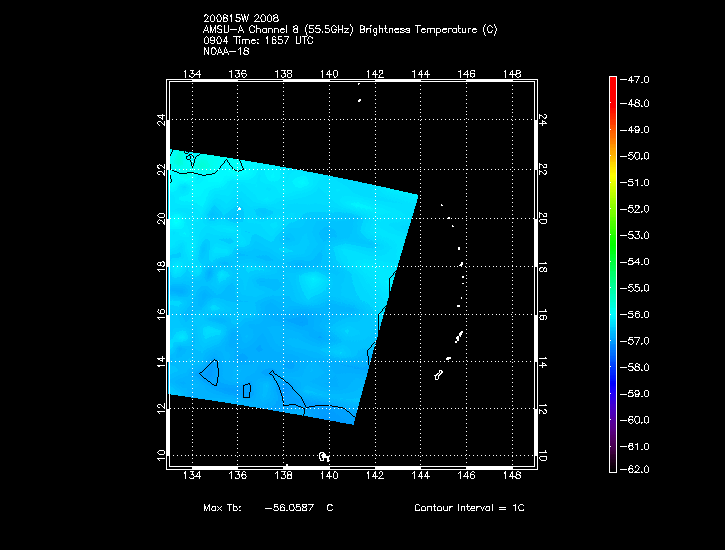Click the 24 latitude label on the left axis
725x550 pixels.
point(161,120)
